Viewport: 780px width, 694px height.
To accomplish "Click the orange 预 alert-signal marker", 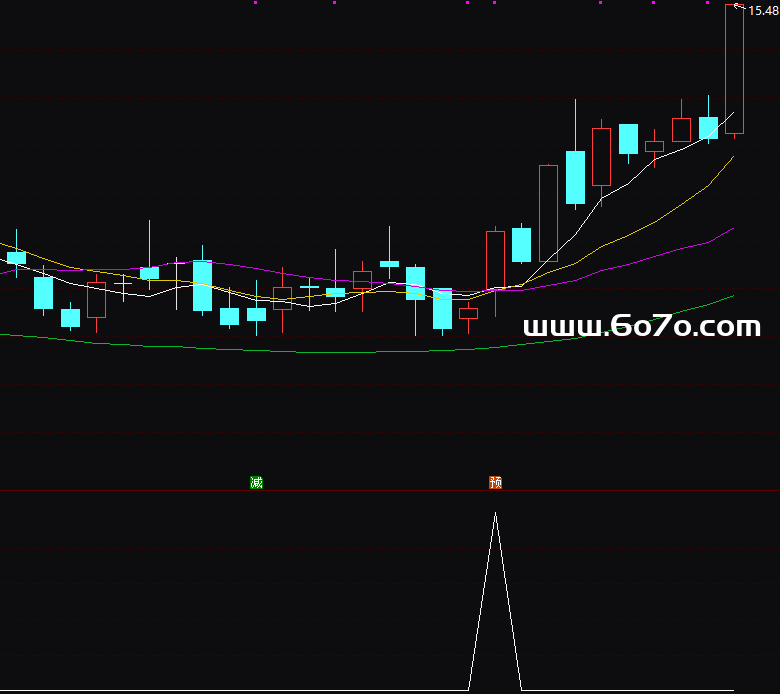I will 495,483.
